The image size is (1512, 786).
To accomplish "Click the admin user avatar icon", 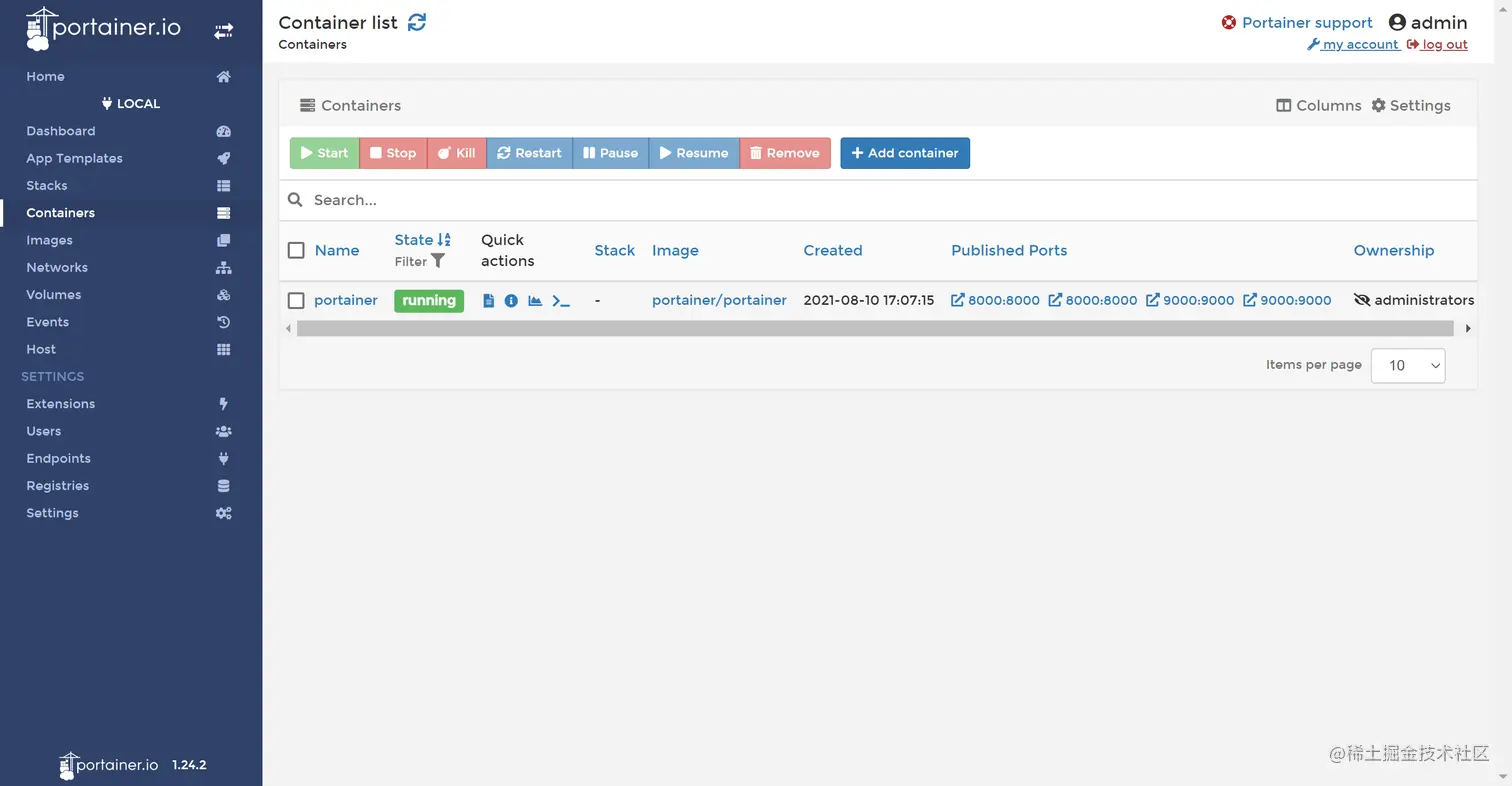I will point(1397,22).
